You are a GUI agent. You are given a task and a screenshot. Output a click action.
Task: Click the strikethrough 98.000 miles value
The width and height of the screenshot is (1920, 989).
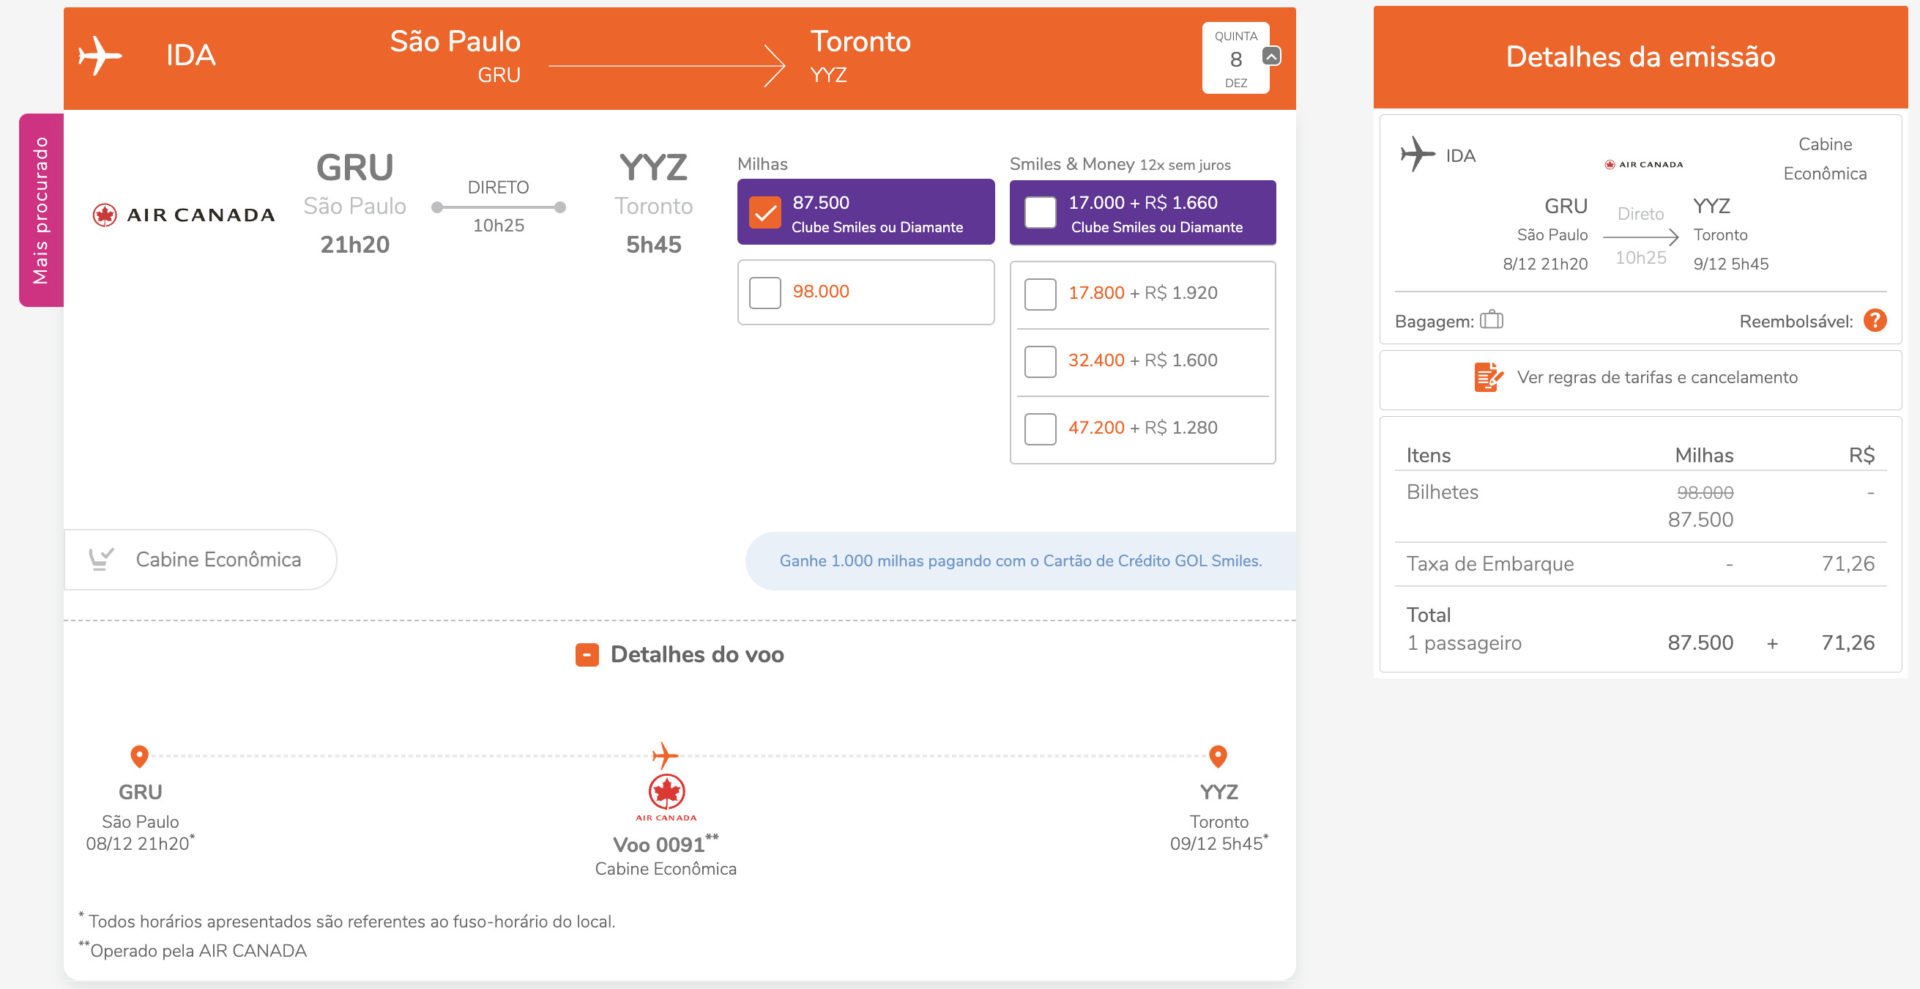[x=1705, y=493]
